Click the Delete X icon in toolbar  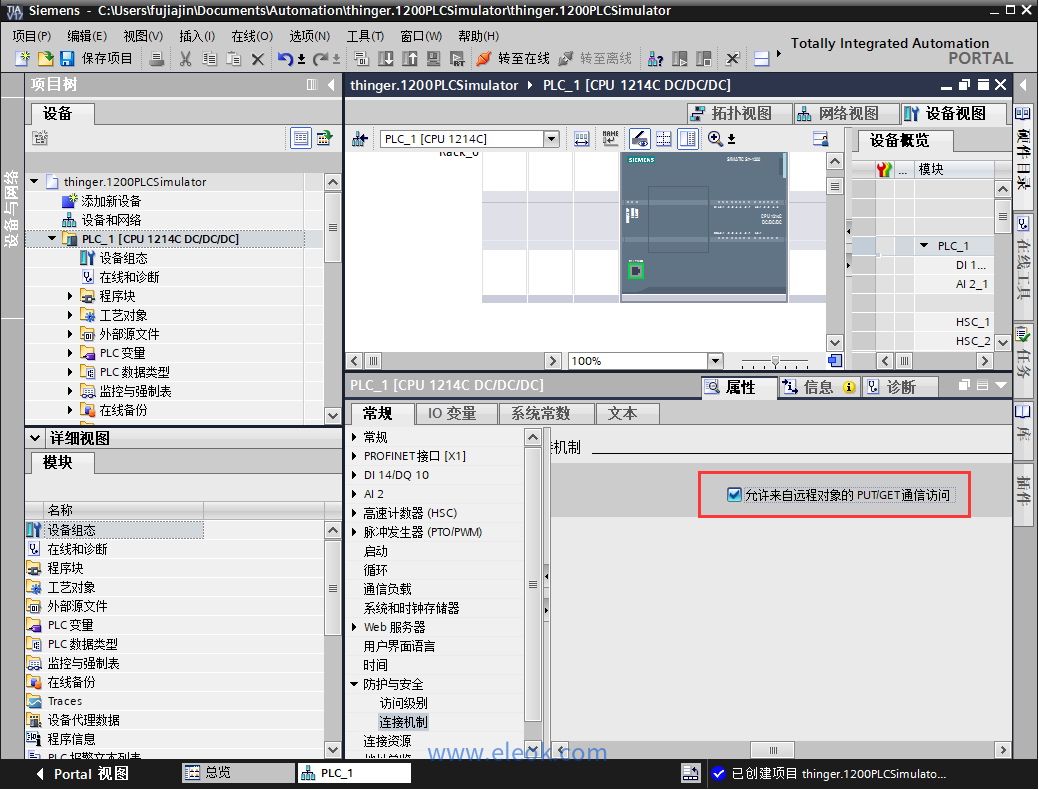pos(257,59)
